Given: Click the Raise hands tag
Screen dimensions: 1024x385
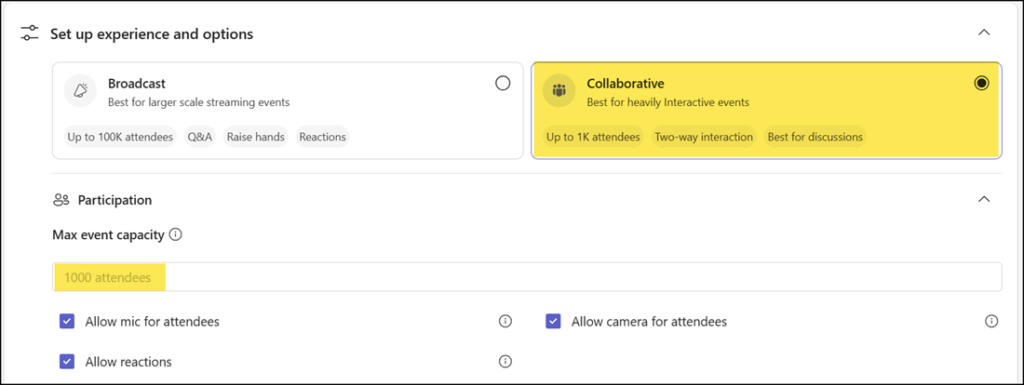Looking at the screenshot, I should [x=255, y=137].
